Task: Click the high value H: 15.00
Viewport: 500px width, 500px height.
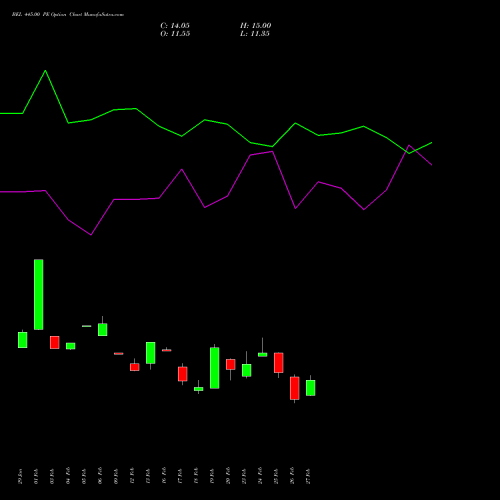Action: pyautogui.click(x=255, y=26)
